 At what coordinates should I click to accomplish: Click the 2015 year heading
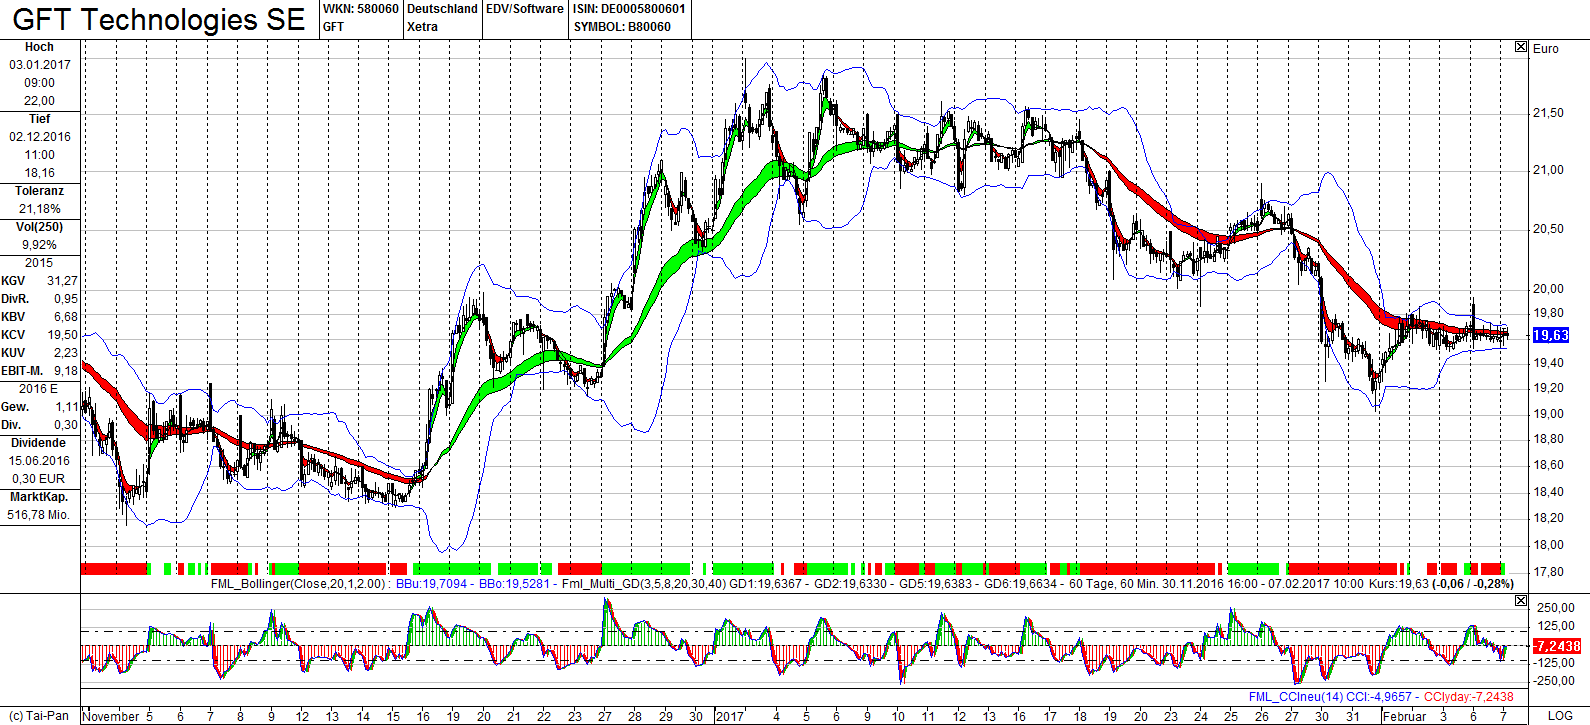tap(39, 263)
